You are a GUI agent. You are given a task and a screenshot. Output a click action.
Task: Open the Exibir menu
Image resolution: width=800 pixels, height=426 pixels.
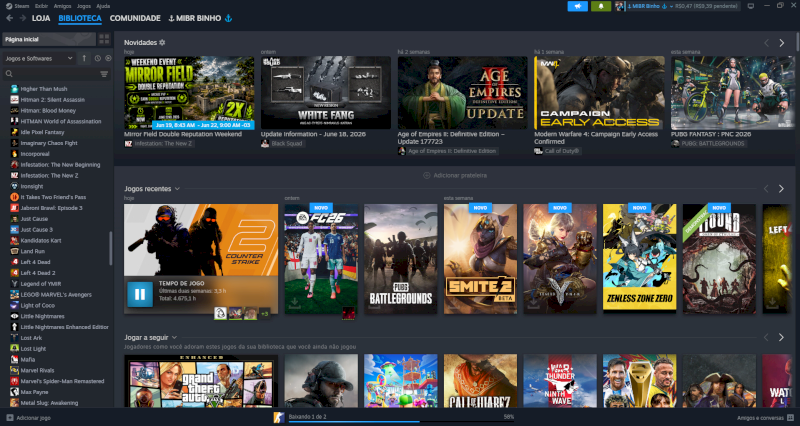point(41,6)
